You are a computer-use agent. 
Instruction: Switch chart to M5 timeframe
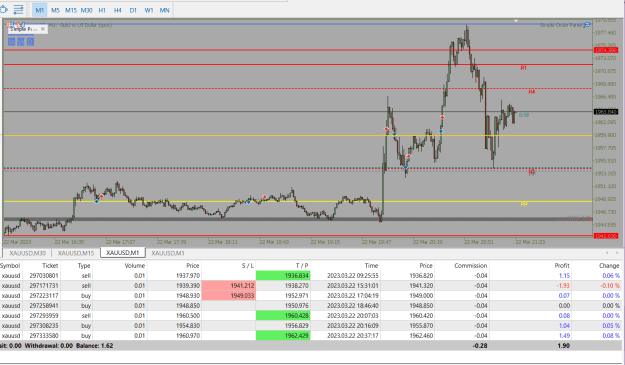pos(55,10)
